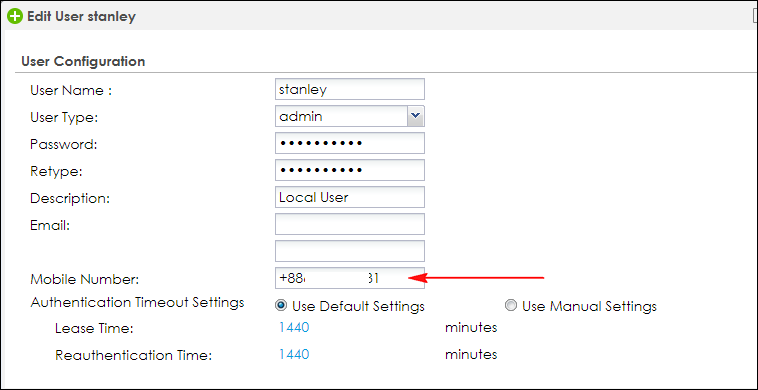
Task: Click the Authentication Timeout Settings label
Action: tap(137, 303)
